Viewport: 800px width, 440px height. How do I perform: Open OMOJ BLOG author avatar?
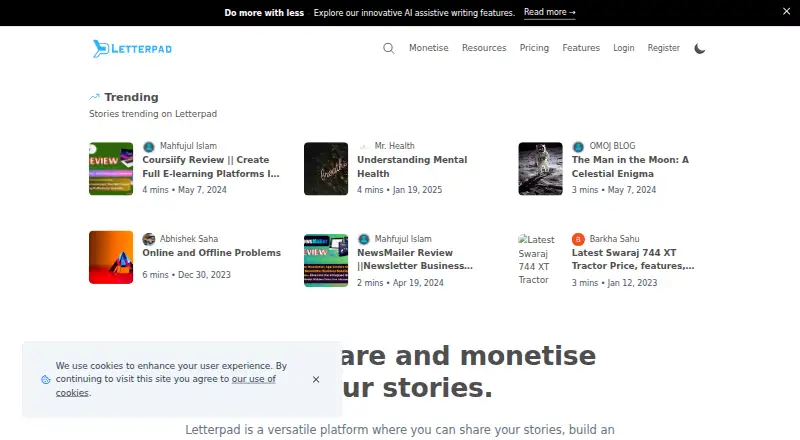578,146
